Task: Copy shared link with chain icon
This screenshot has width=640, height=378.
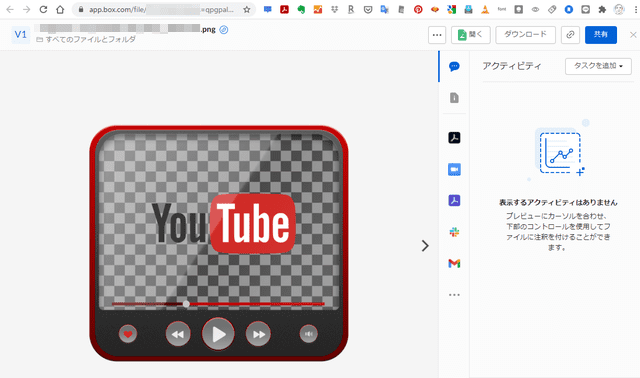Action: 570,35
